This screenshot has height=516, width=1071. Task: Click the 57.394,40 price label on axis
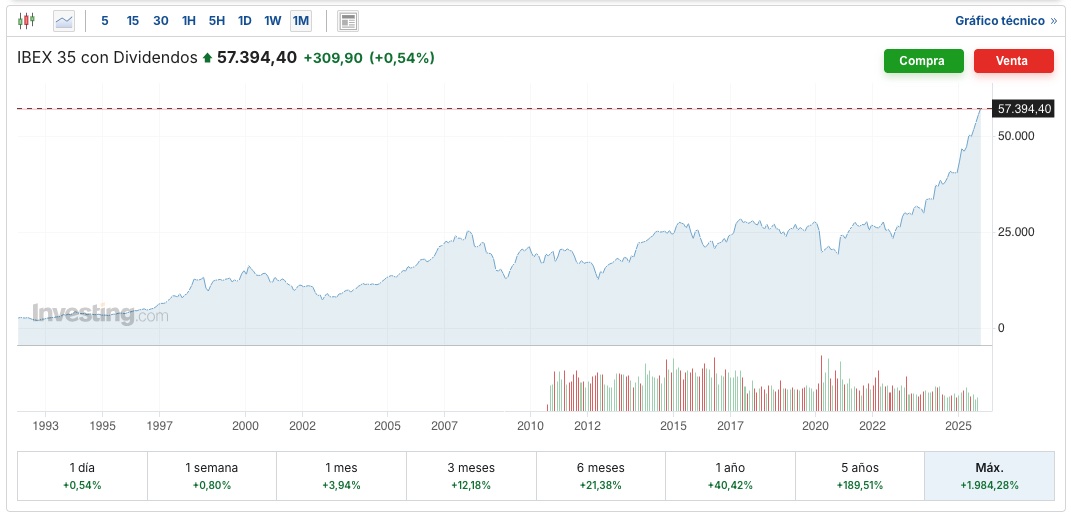(1023, 108)
